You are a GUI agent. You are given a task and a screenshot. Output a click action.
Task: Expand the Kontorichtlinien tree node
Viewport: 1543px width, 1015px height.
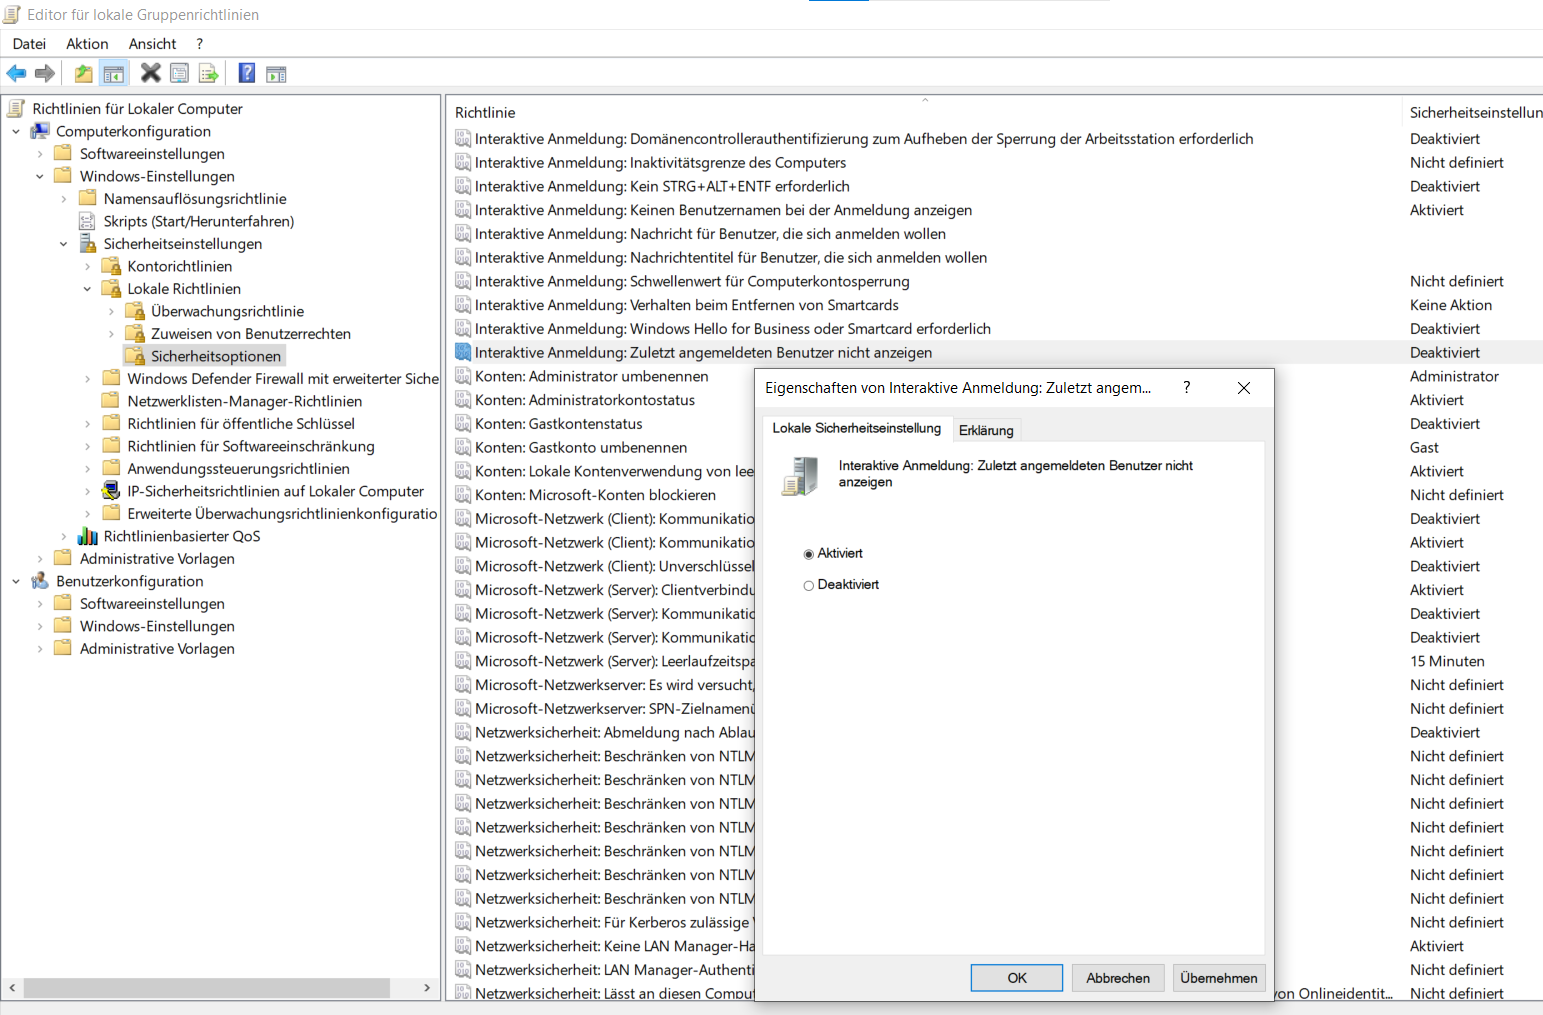pos(88,266)
